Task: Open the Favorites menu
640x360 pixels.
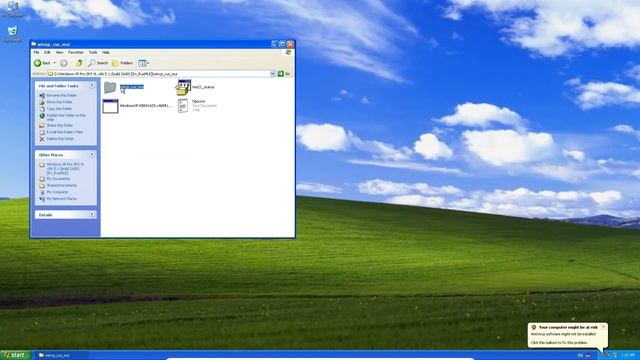Action: [76, 52]
